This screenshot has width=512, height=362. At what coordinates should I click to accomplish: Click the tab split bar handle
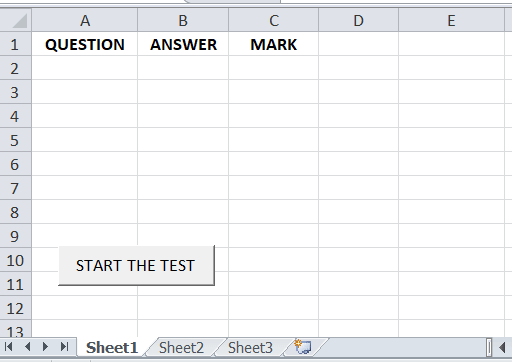(x=489, y=348)
